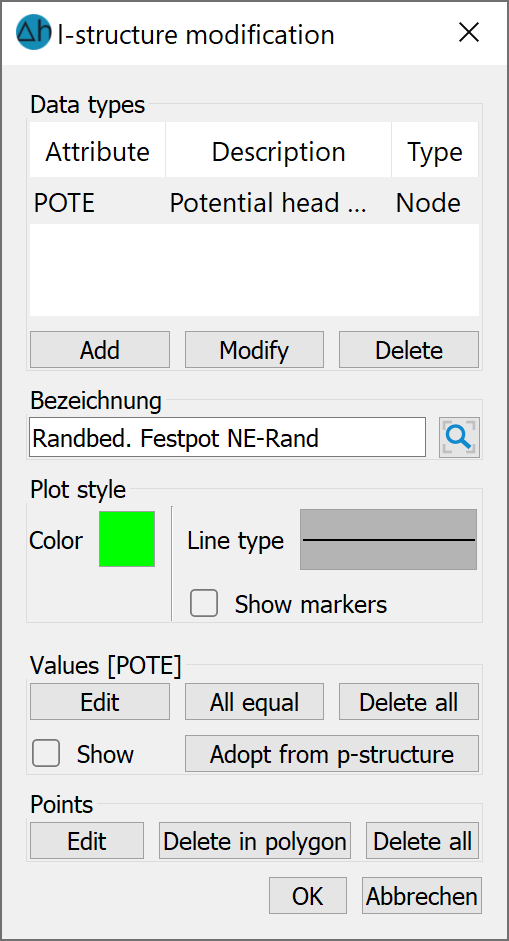The width and height of the screenshot is (509, 941).
Task: Click Adopt from p-structure
Action: coord(331,753)
